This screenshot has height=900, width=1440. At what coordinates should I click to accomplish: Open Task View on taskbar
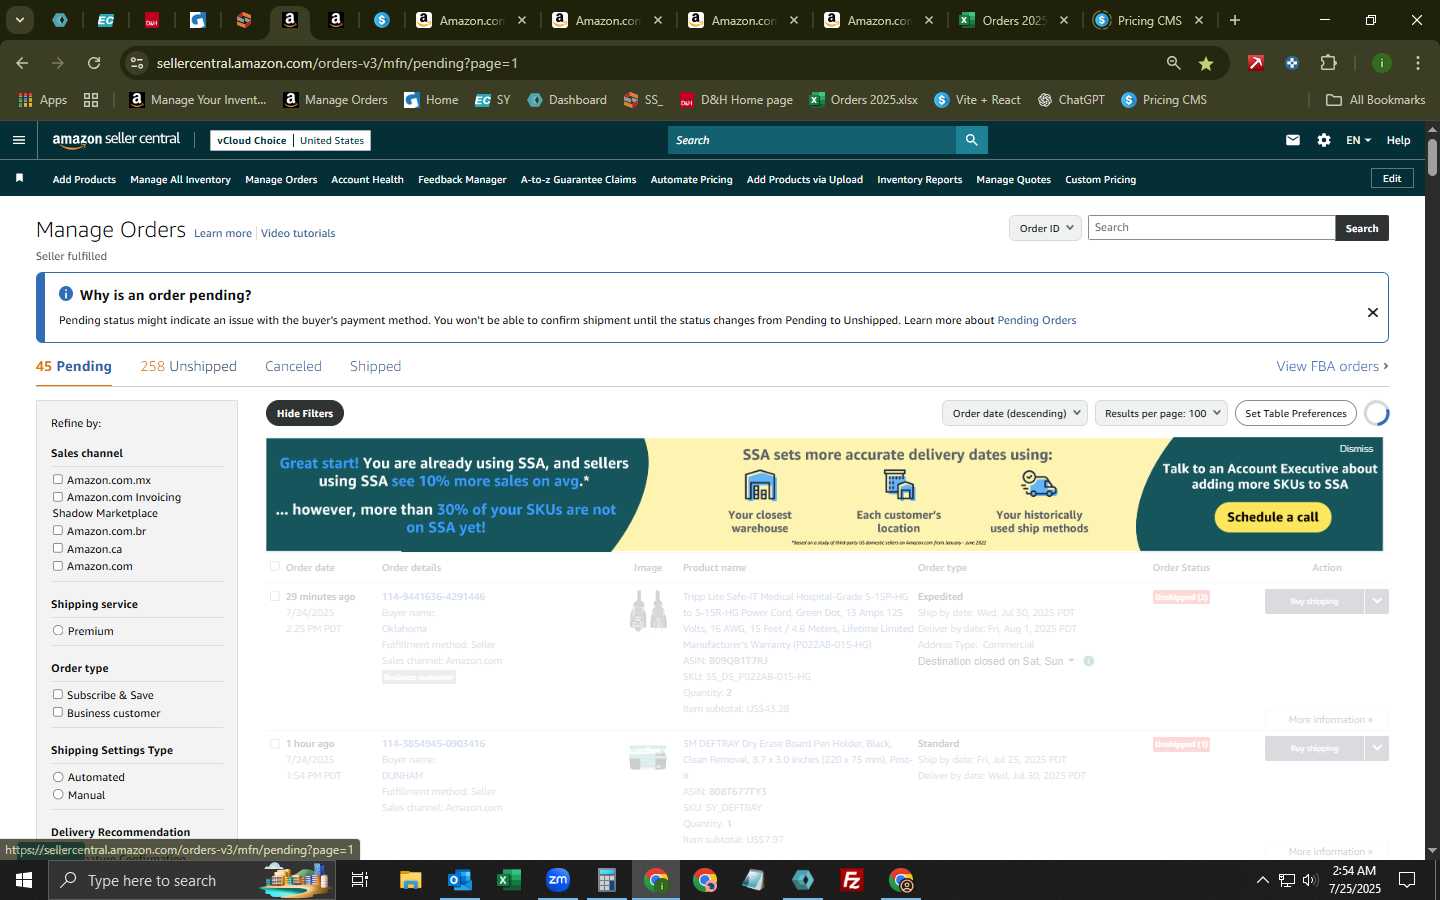coord(360,880)
